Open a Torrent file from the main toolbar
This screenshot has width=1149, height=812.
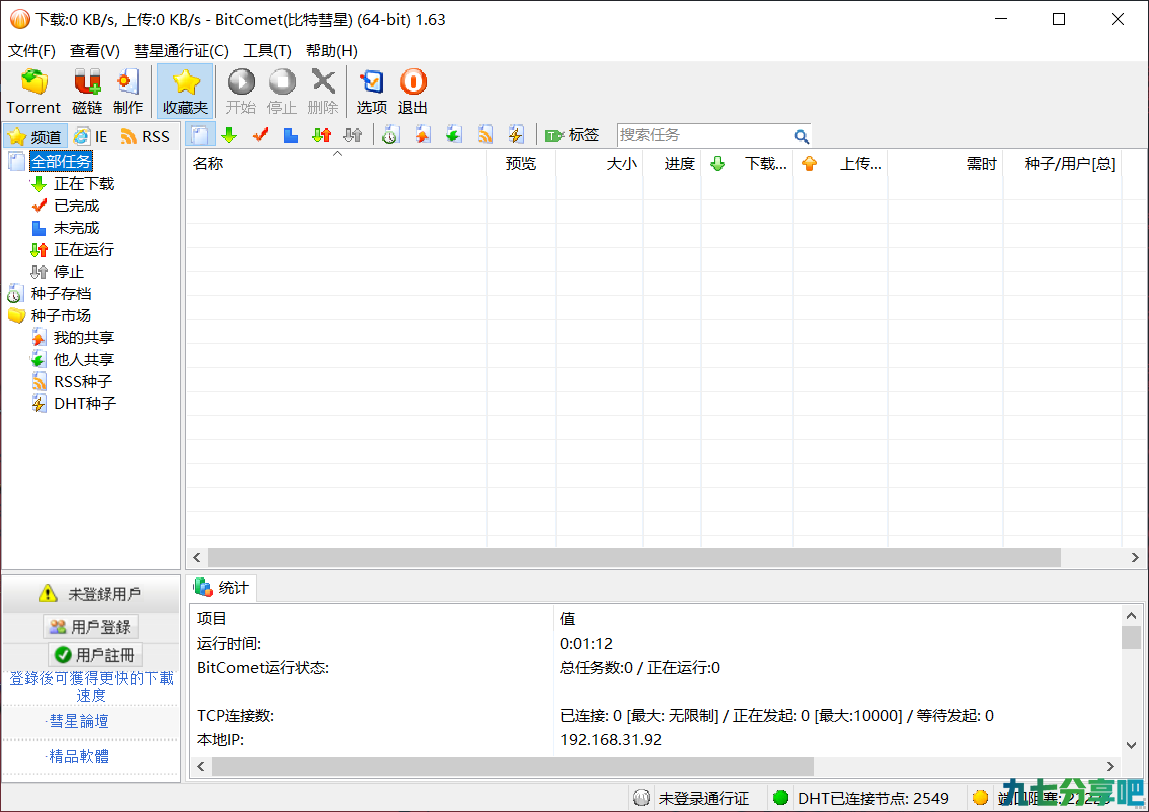[34, 91]
